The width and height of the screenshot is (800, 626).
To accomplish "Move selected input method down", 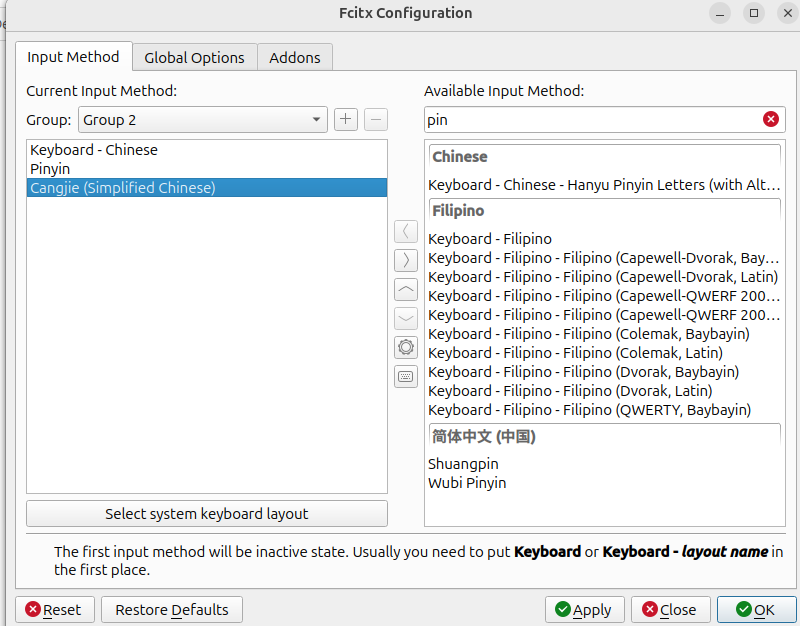I will (406, 318).
